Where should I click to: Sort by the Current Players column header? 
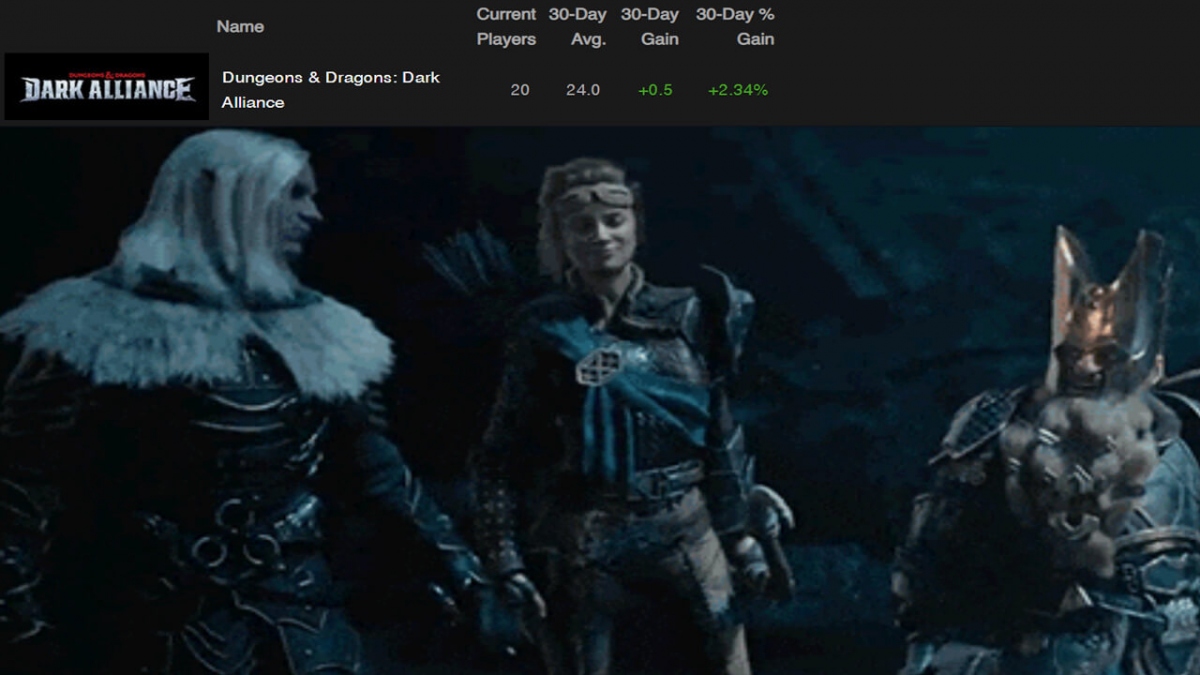506,27
